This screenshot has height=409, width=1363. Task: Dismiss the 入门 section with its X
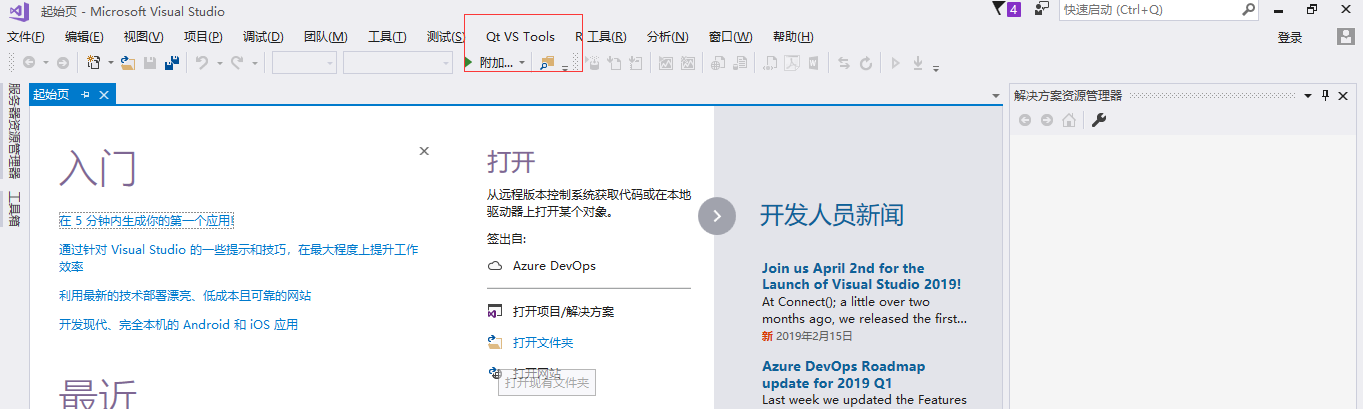pyautogui.click(x=424, y=150)
